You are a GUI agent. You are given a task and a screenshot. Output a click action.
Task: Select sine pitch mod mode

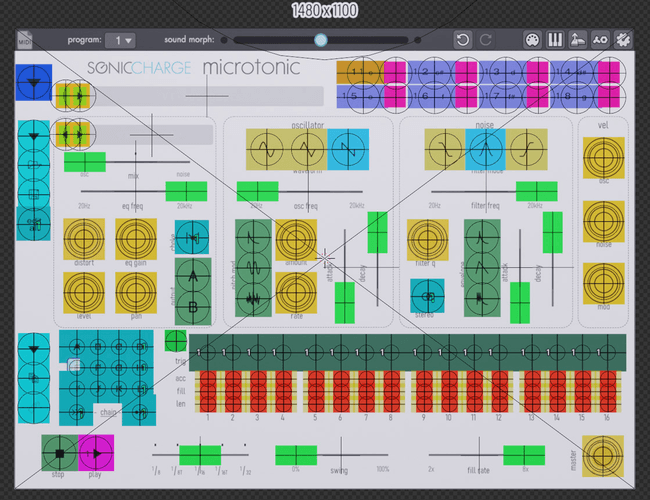coord(253,268)
